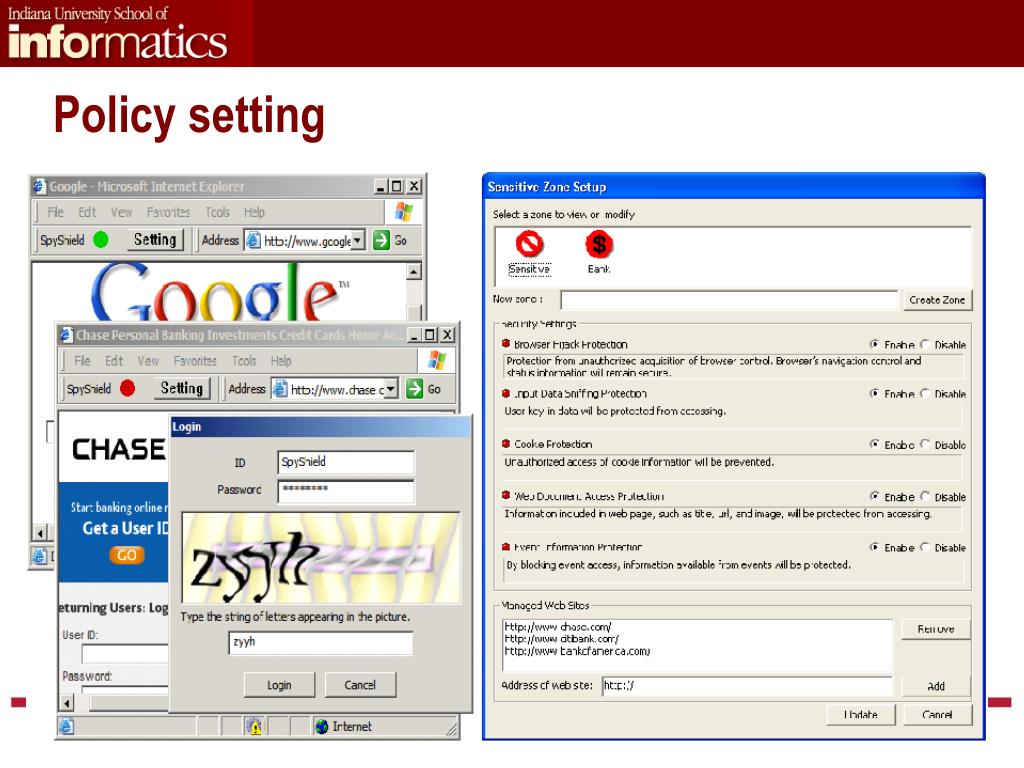The height and width of the screenshot is (768, 1024).
Task: Select the Bank zone dollar icon
Action: [599, 245]
